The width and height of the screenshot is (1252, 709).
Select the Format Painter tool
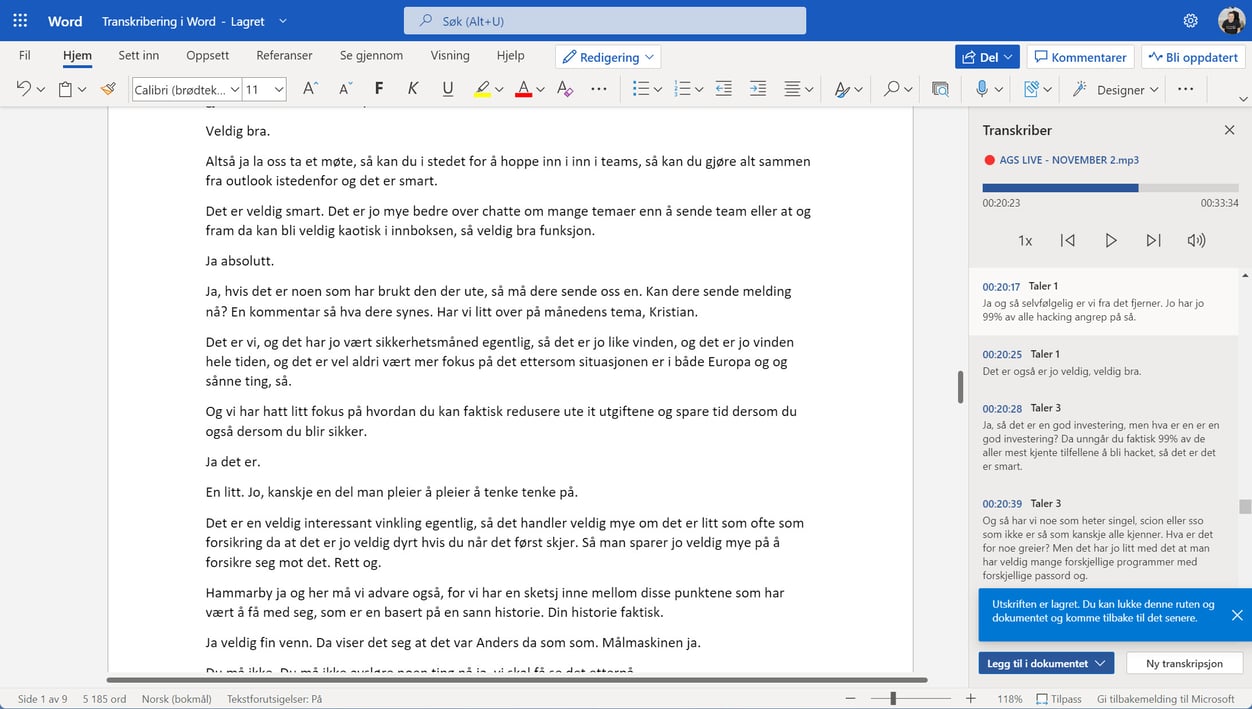[x=108, y=89]
